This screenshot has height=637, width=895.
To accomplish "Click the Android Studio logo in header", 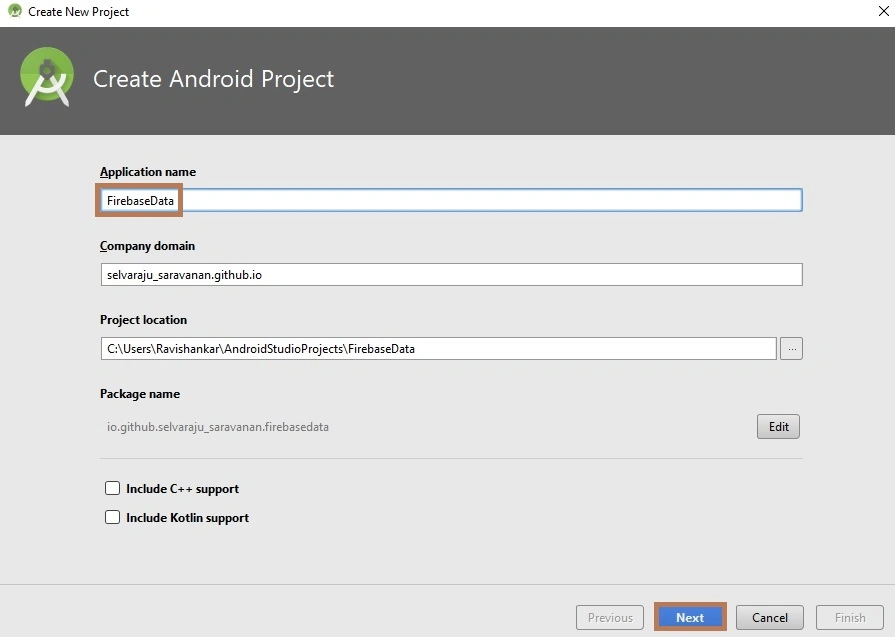I will [47, 77].
